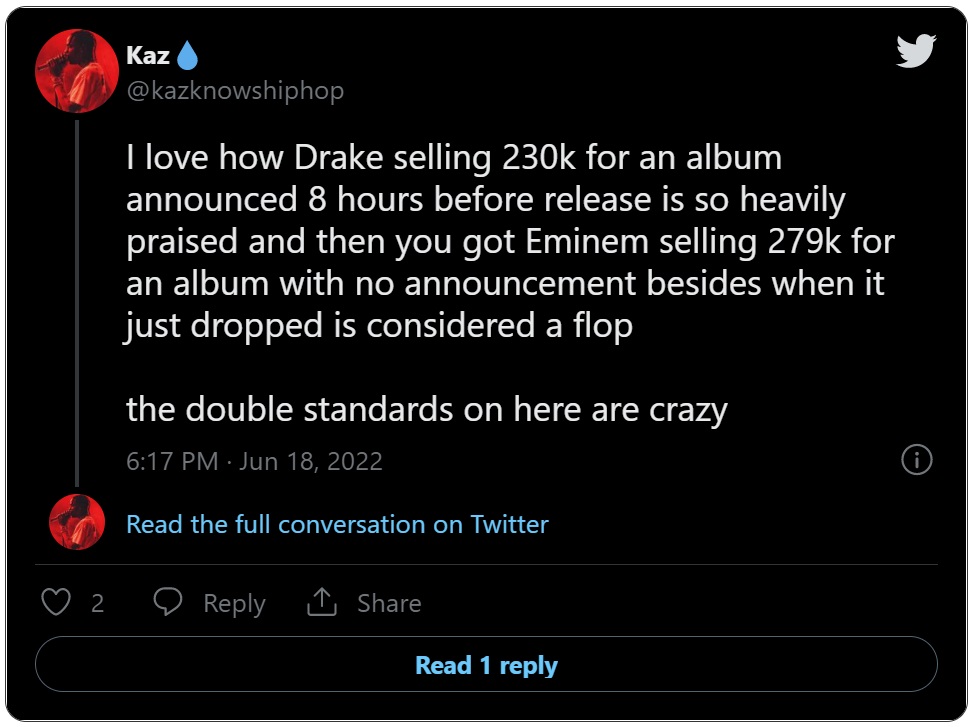Open the 6:17 PM Jun 18, 2022 timestamp
Viewport: 975px width, 727px height.
(254, 461)
